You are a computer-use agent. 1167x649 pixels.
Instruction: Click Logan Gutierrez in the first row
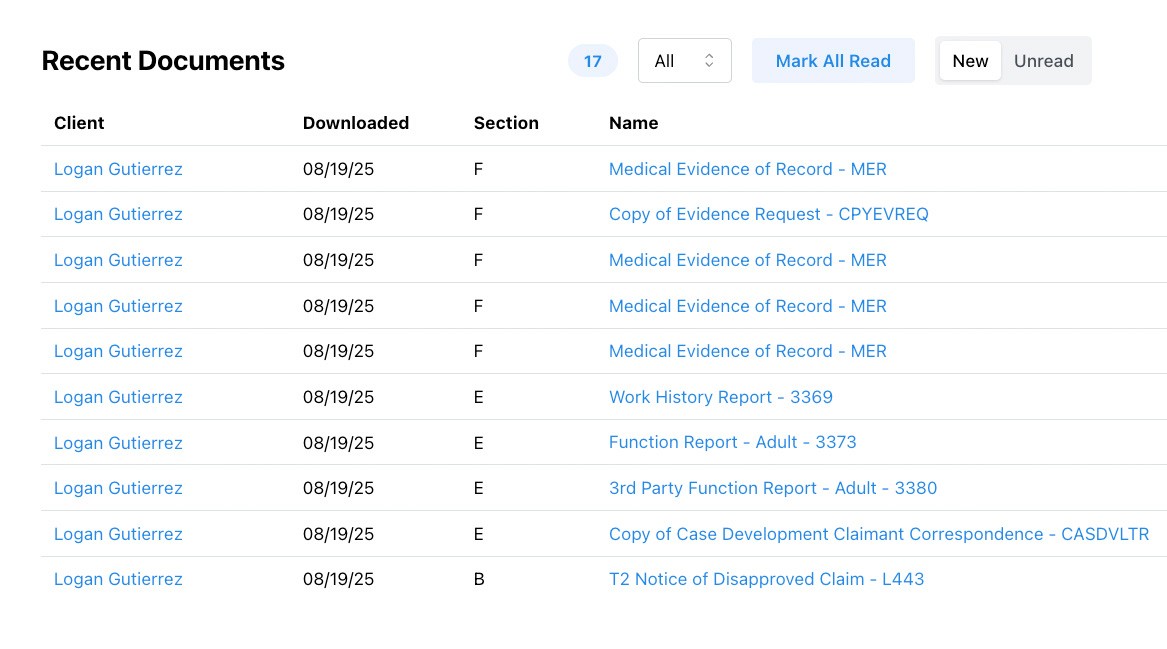coord(118,169)
